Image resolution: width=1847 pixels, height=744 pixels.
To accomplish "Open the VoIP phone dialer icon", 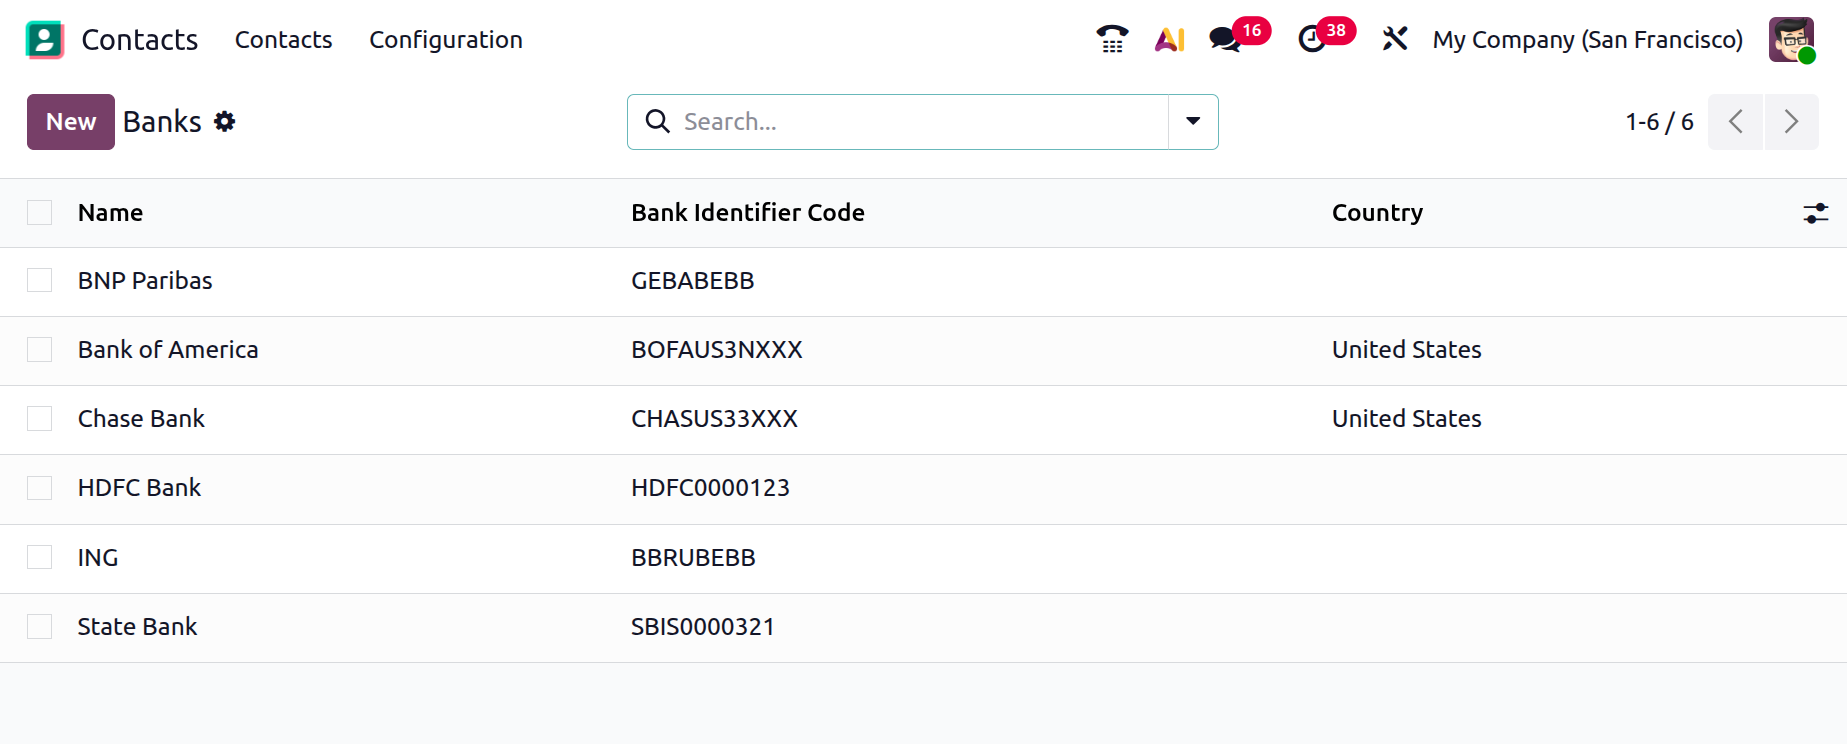I will [1112, 40].
